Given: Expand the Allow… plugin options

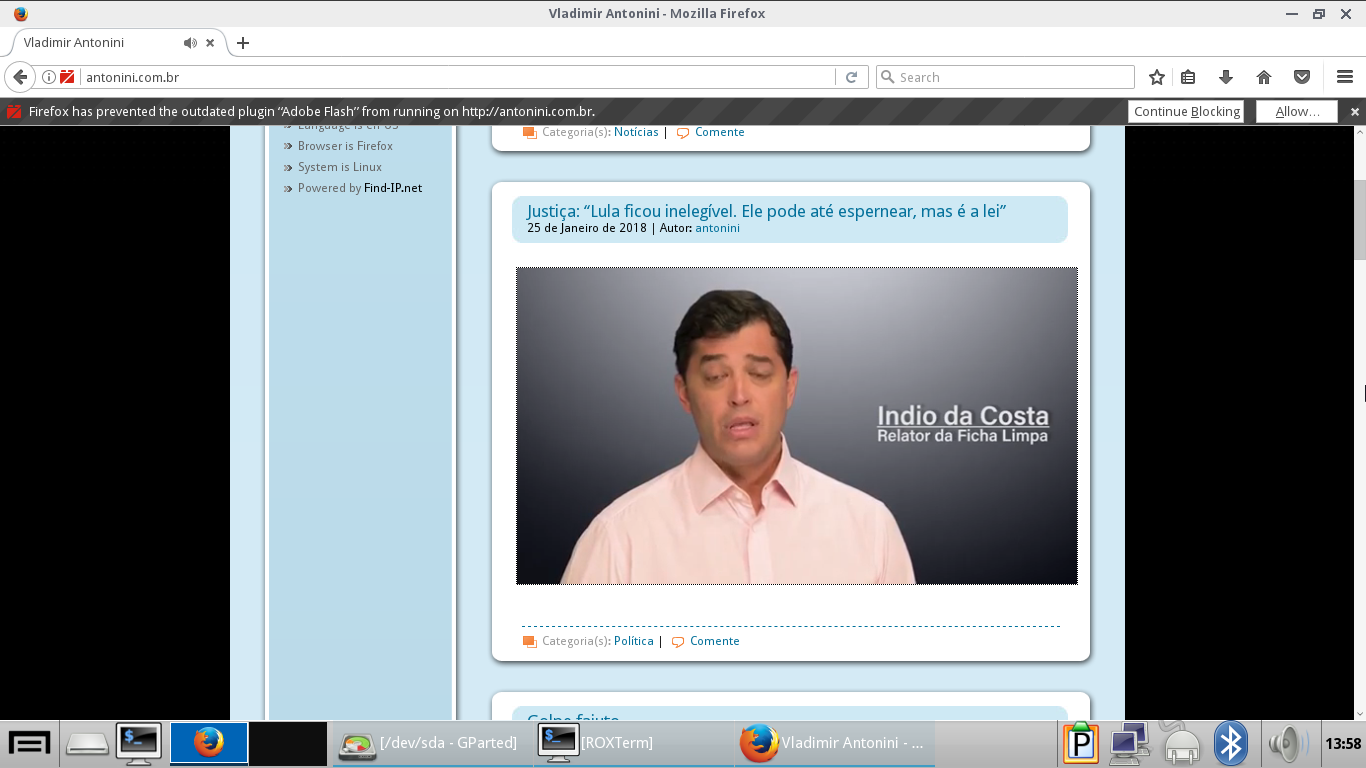Looking at the screenshot, I should (x=1297, y=111).
